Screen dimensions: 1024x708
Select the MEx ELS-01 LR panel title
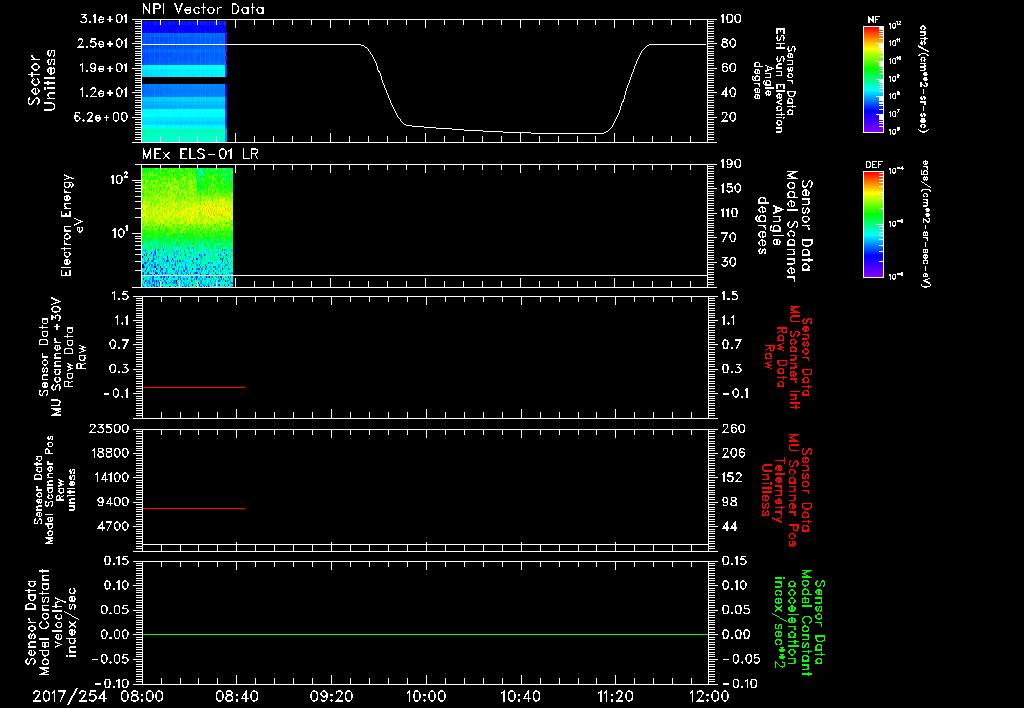(x=201, y=154)
